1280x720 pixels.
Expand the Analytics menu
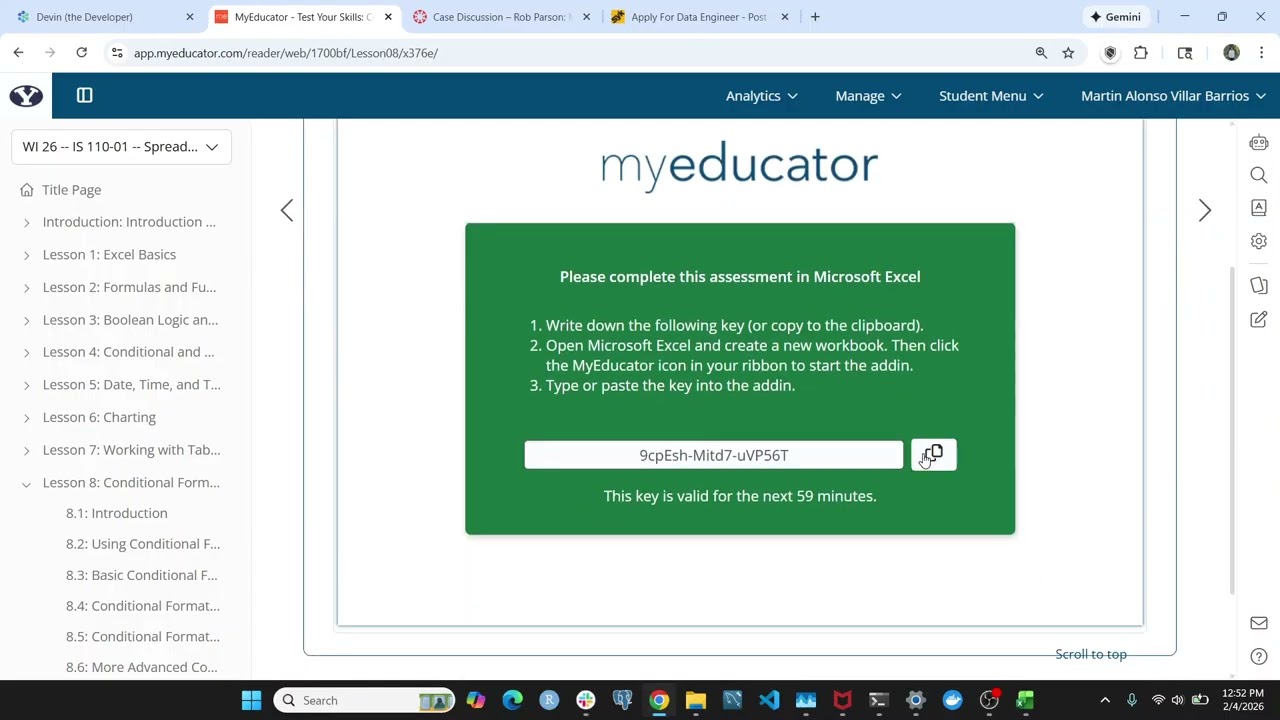tap(761, 96)
